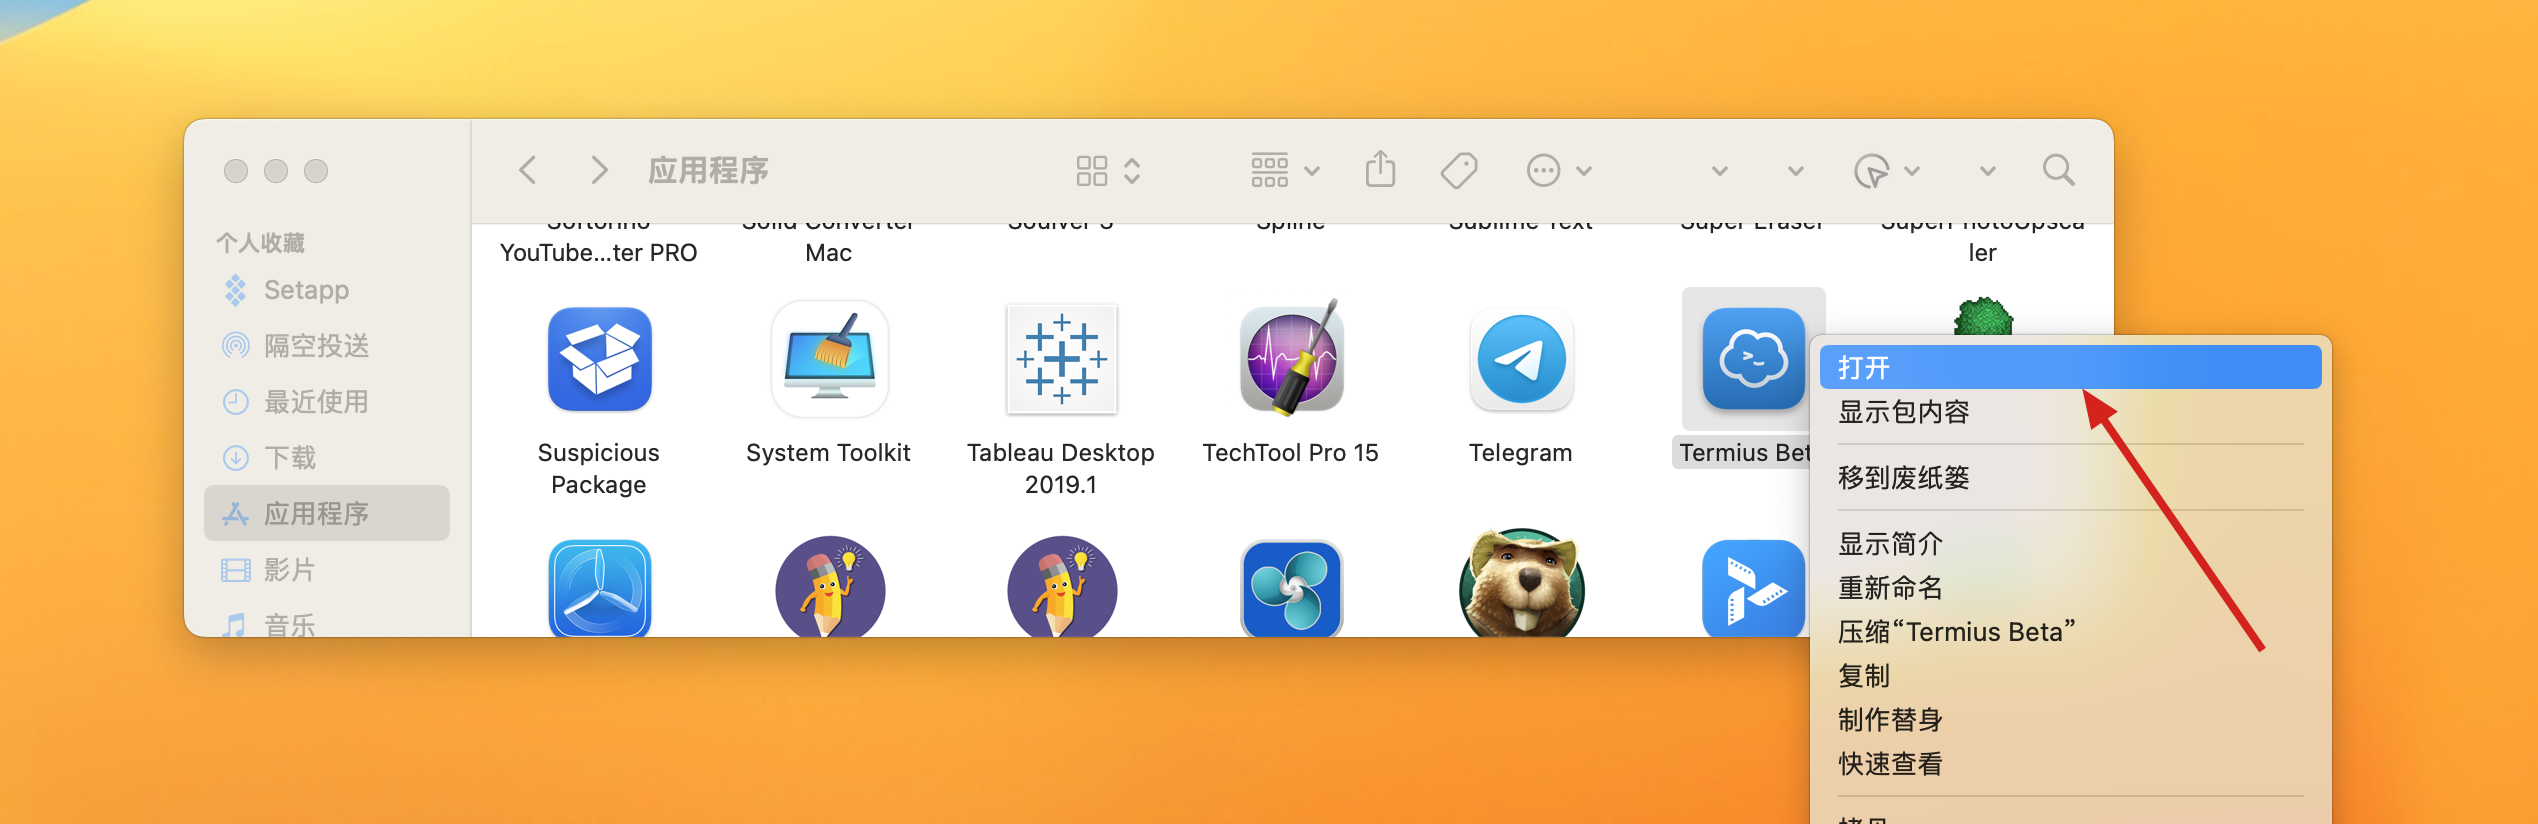Select the Termius Beta app icon
The height and width of the screenshot is (824, 2538).
coord(1752,360)
